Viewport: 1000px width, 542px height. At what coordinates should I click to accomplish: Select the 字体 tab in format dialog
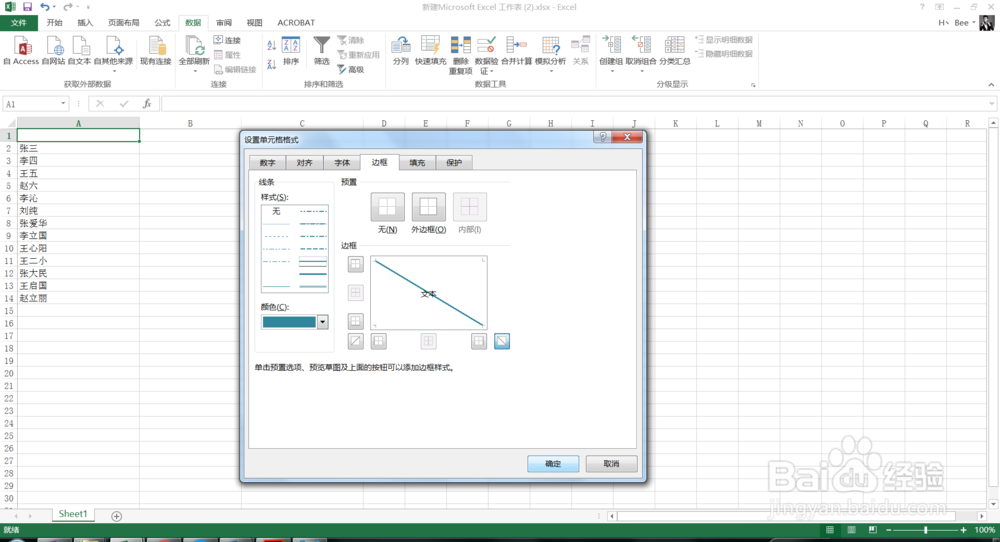(x=342, y=163)
